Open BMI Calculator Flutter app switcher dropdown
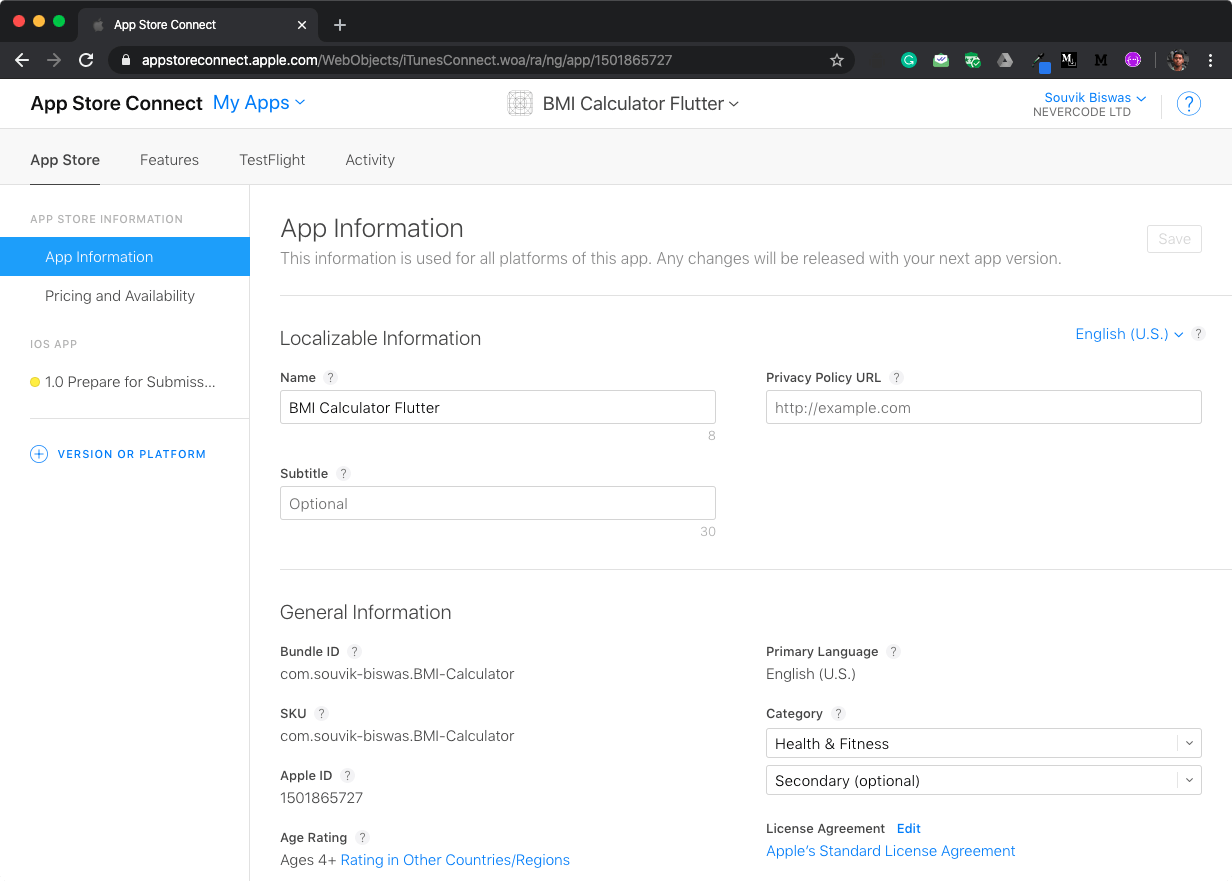 point(640,103)
